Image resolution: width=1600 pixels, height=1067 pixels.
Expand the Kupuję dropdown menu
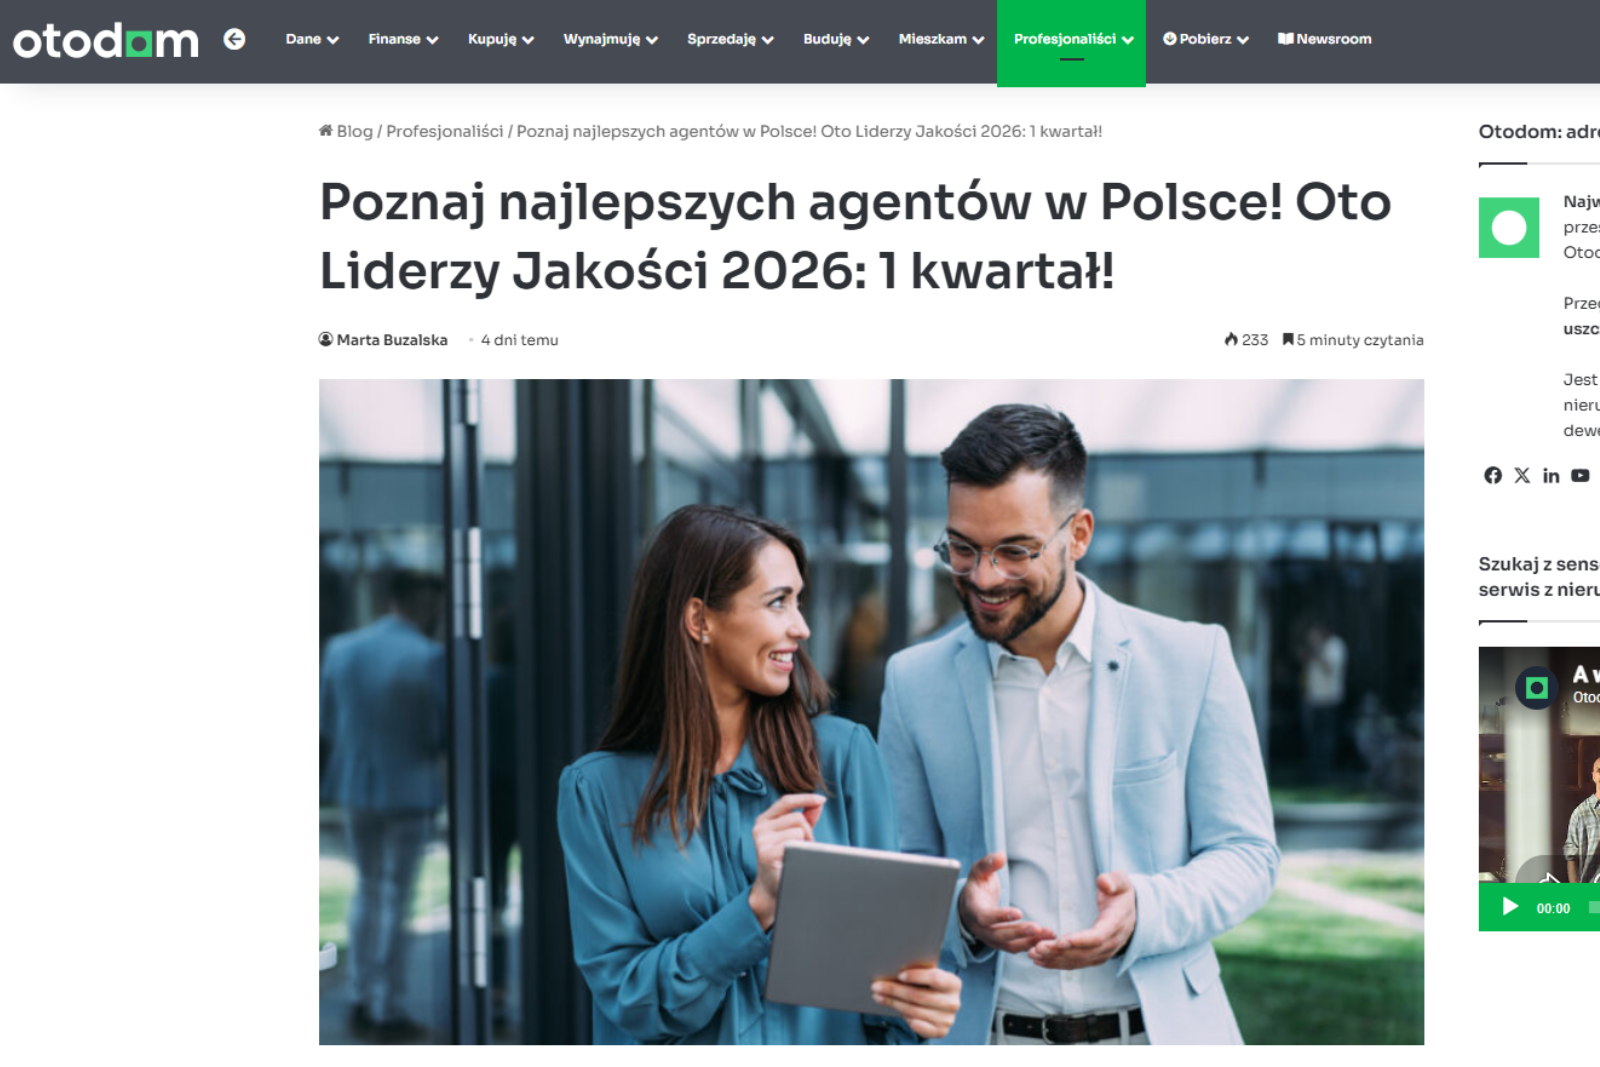[x=501, y=39]
